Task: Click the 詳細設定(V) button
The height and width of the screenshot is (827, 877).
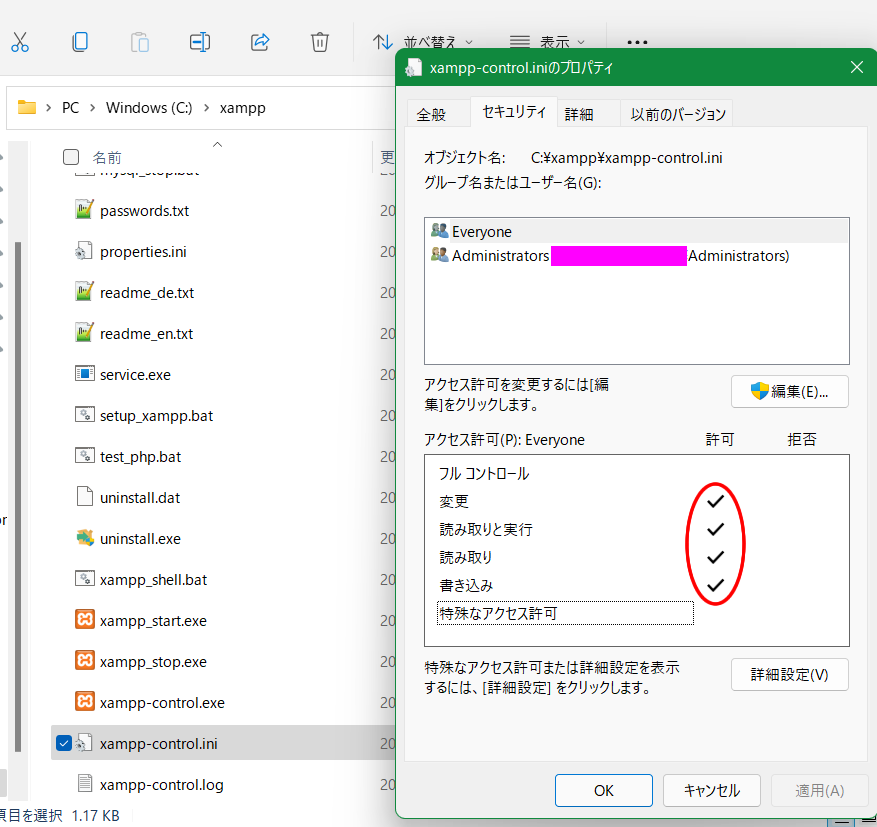Action: [789, 674]
